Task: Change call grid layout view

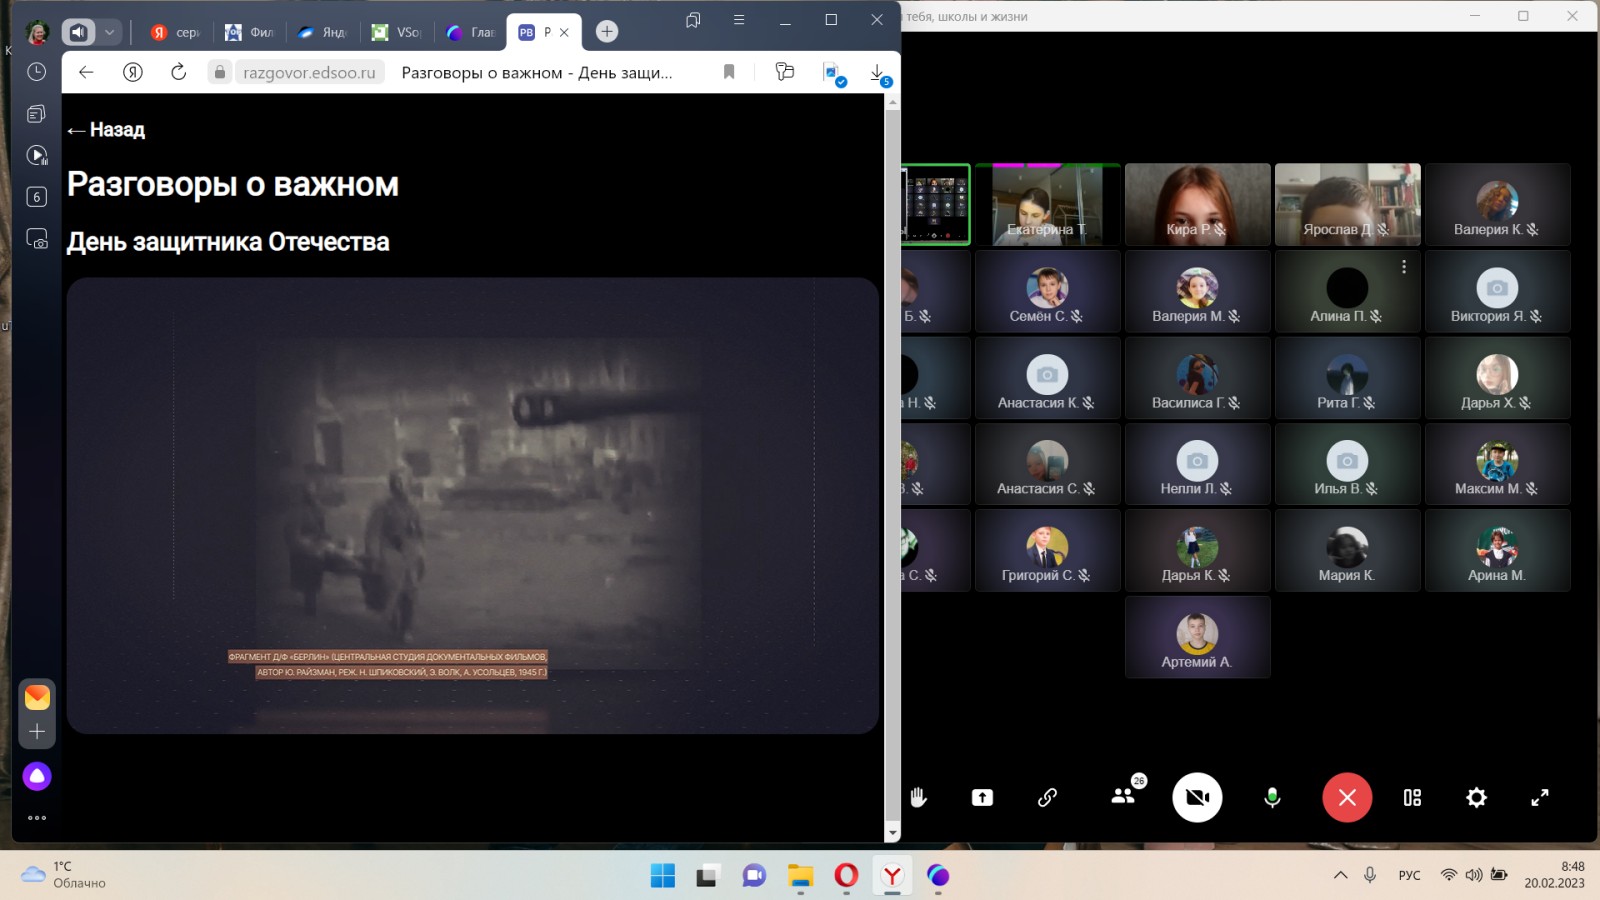Action: (1412, 797)
